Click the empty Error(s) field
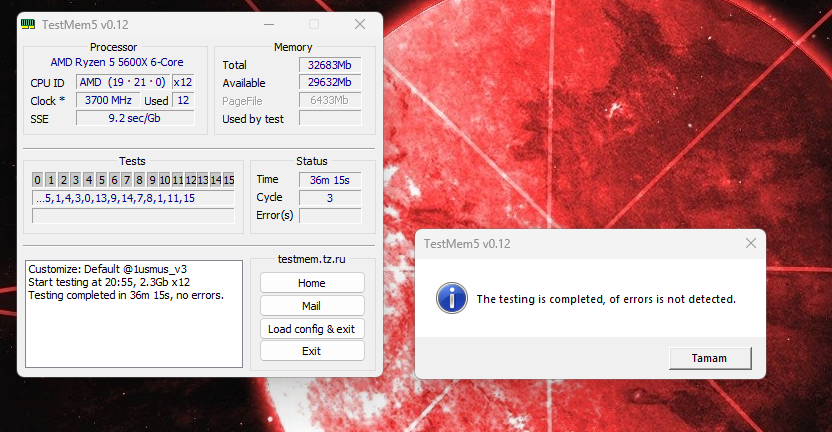This screenshot has height=432, width=832. (x=330, y=215)
